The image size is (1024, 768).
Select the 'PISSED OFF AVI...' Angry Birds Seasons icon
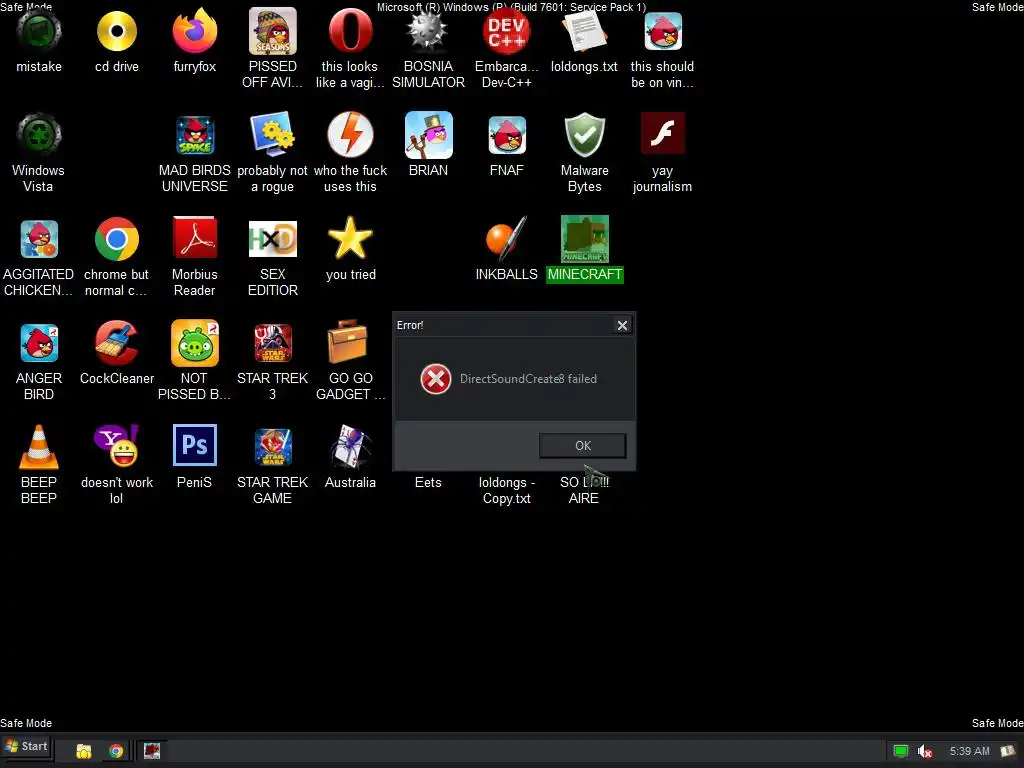tap(272, 31)
